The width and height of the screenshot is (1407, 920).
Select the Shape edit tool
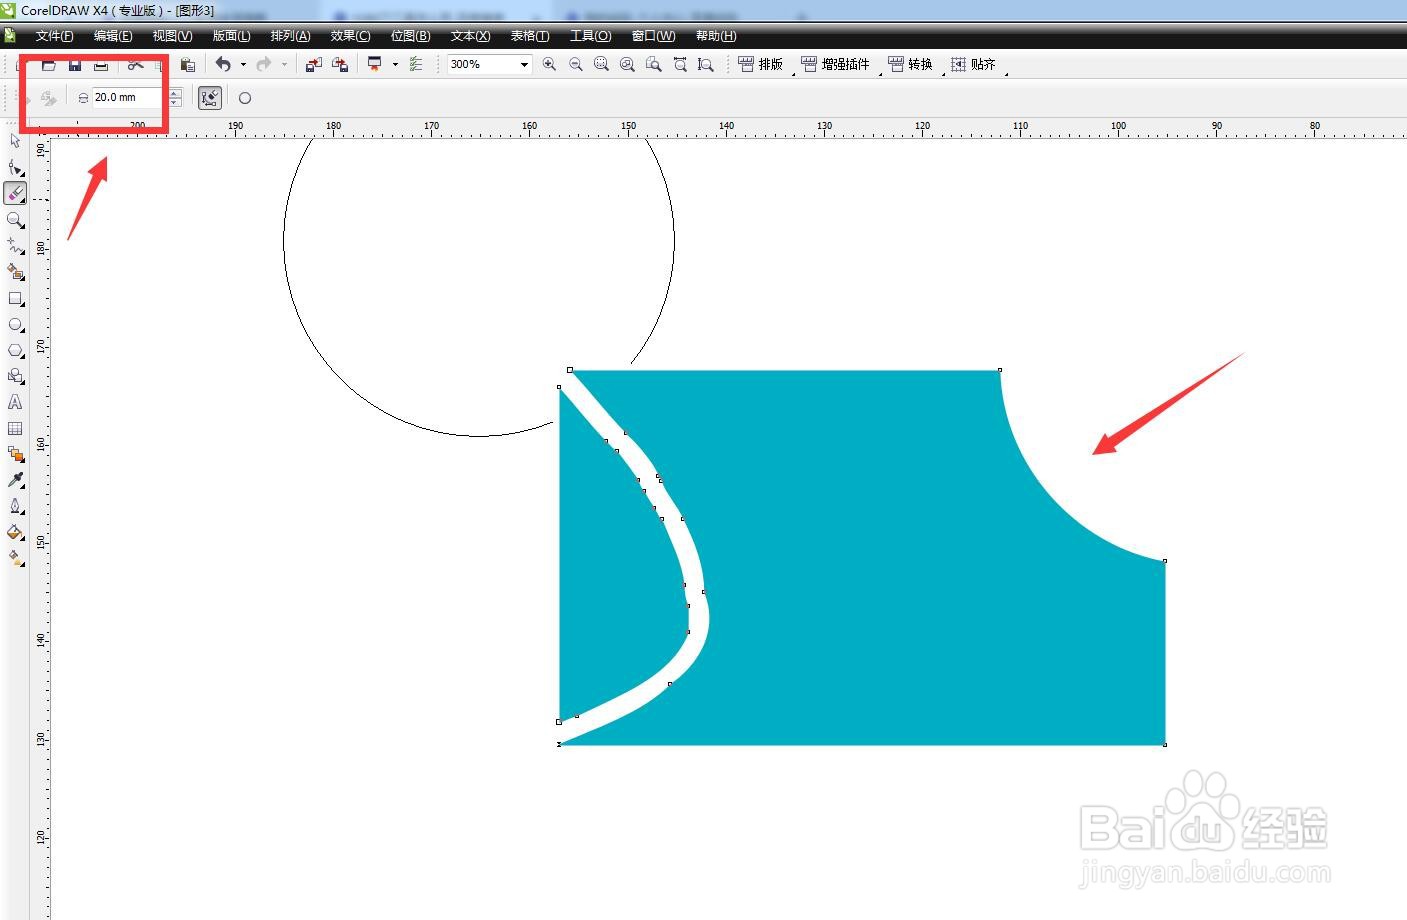(x=15, y=167)
